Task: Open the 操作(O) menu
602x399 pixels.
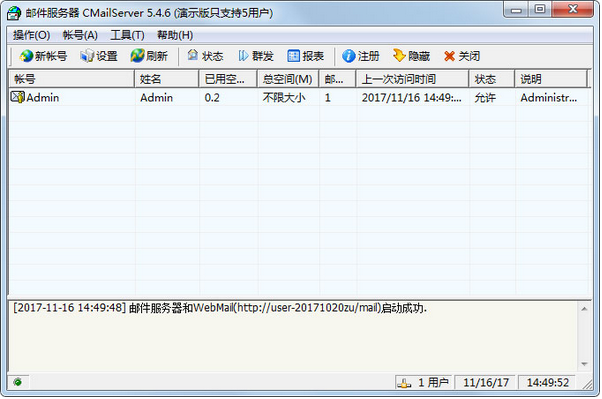Action: 31,35
